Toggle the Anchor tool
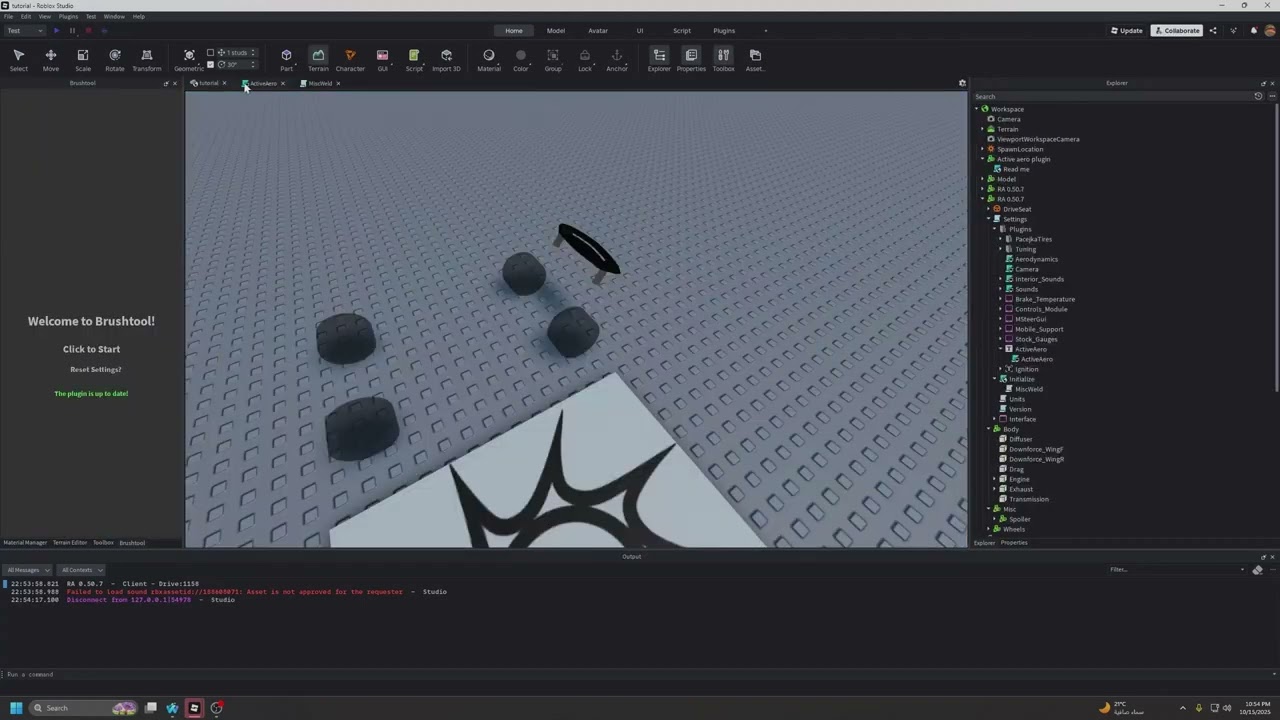 tap(617, 60)
